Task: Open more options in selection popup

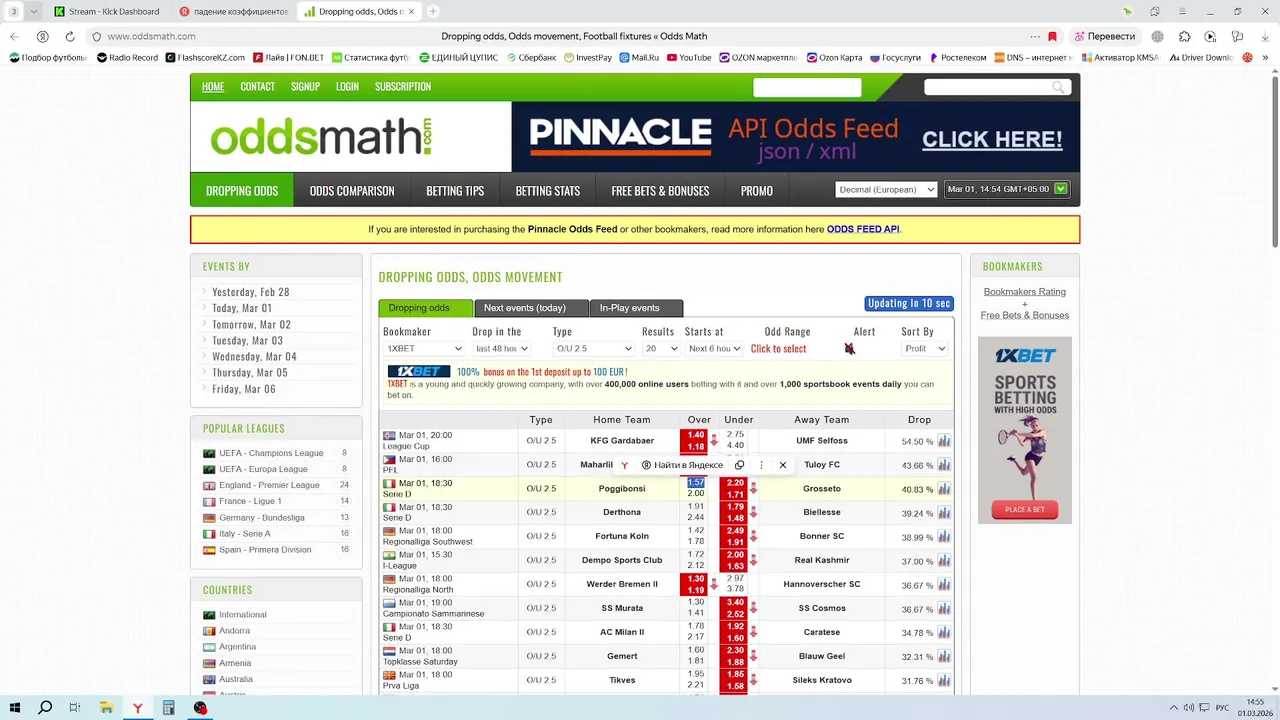Action: (761, 465)
